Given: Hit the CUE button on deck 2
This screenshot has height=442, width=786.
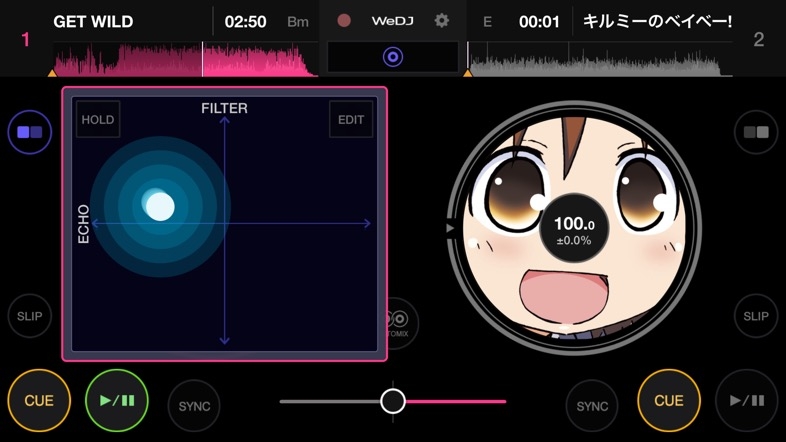Looking at the screenshot, I should pyautogui.click(x=669, y=400).
